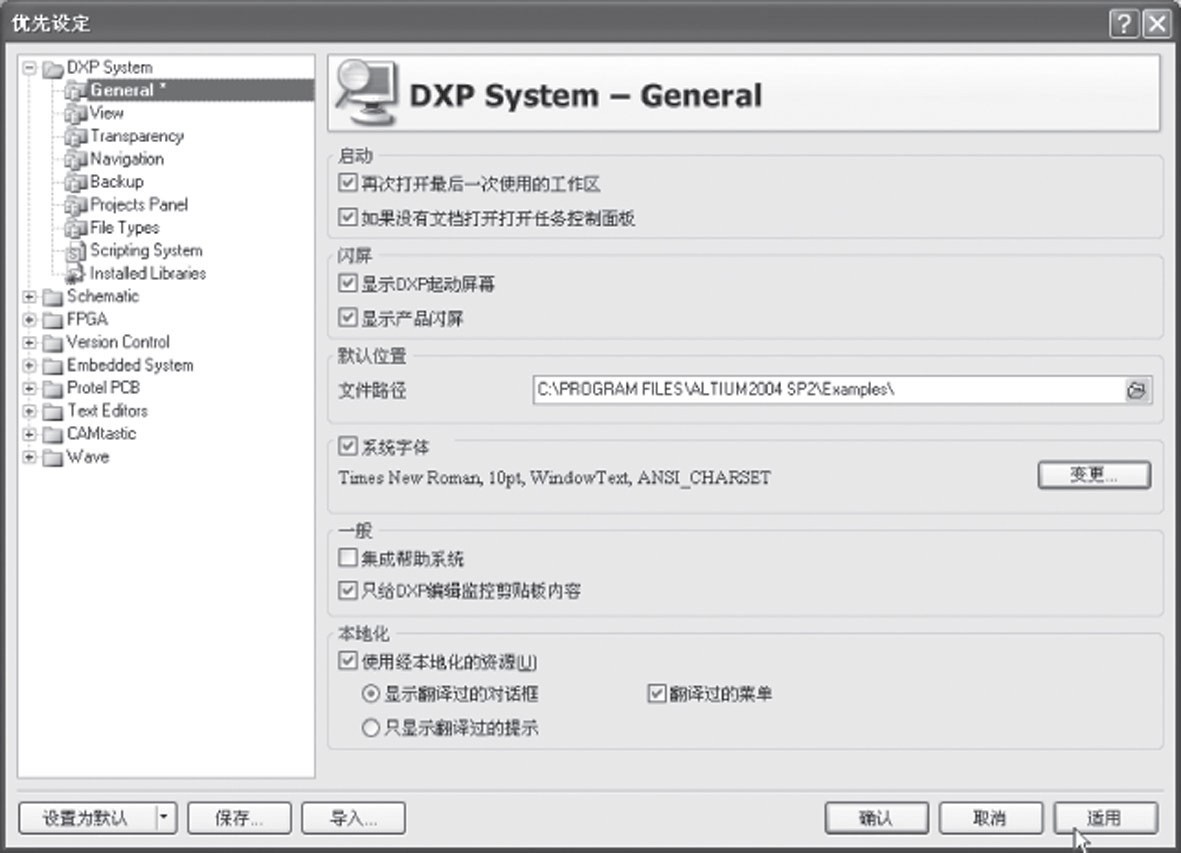Image resolution: width=1181 pixels, height=853 pixels.
Task: Click the Navigation page icon
Action: [x=76, y=160]
